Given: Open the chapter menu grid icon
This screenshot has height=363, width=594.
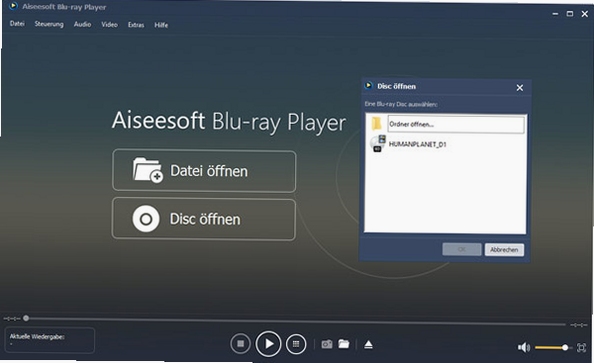Looking at the screenshot, I should coord(296,344).
